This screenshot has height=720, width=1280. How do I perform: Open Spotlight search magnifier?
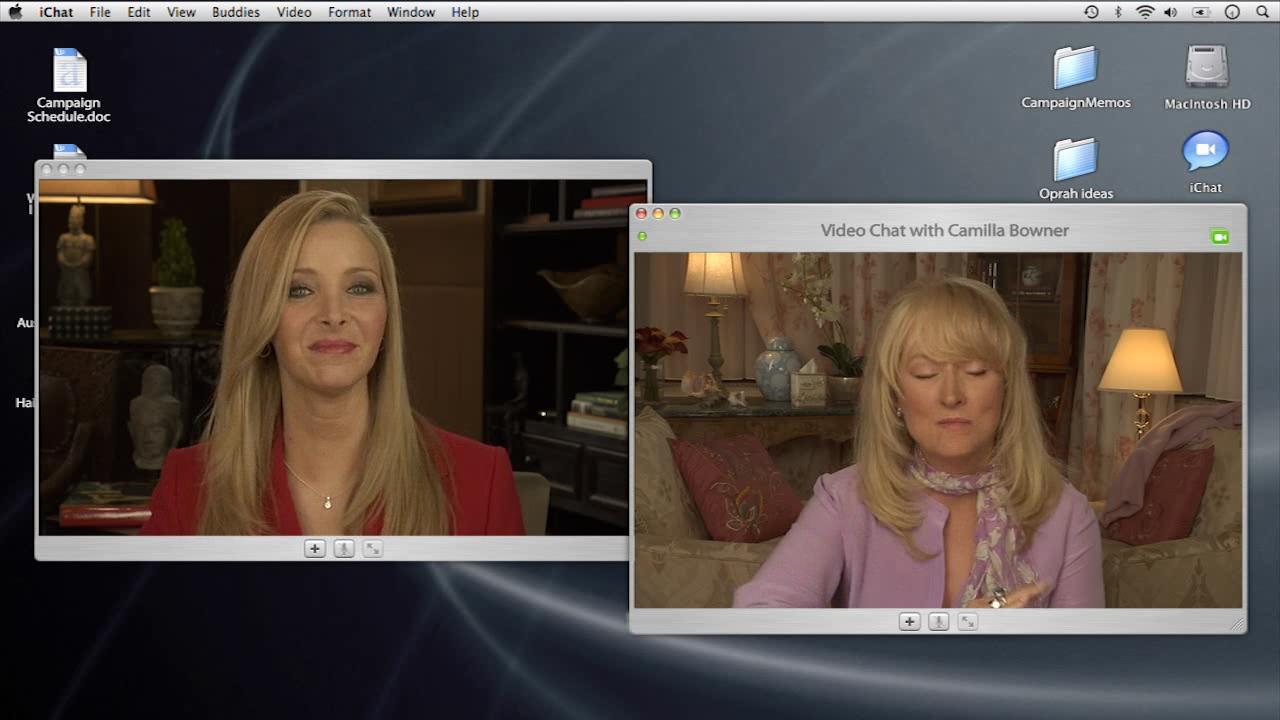tap(1262, 12)
